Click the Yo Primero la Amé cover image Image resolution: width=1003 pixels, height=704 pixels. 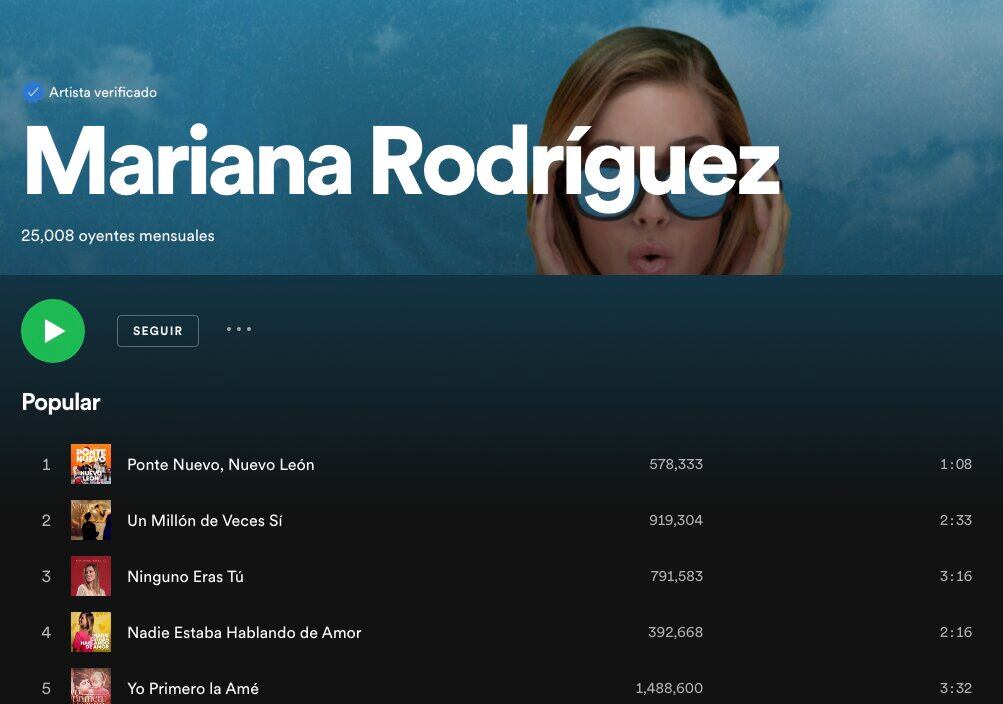[x=91, y=687]
